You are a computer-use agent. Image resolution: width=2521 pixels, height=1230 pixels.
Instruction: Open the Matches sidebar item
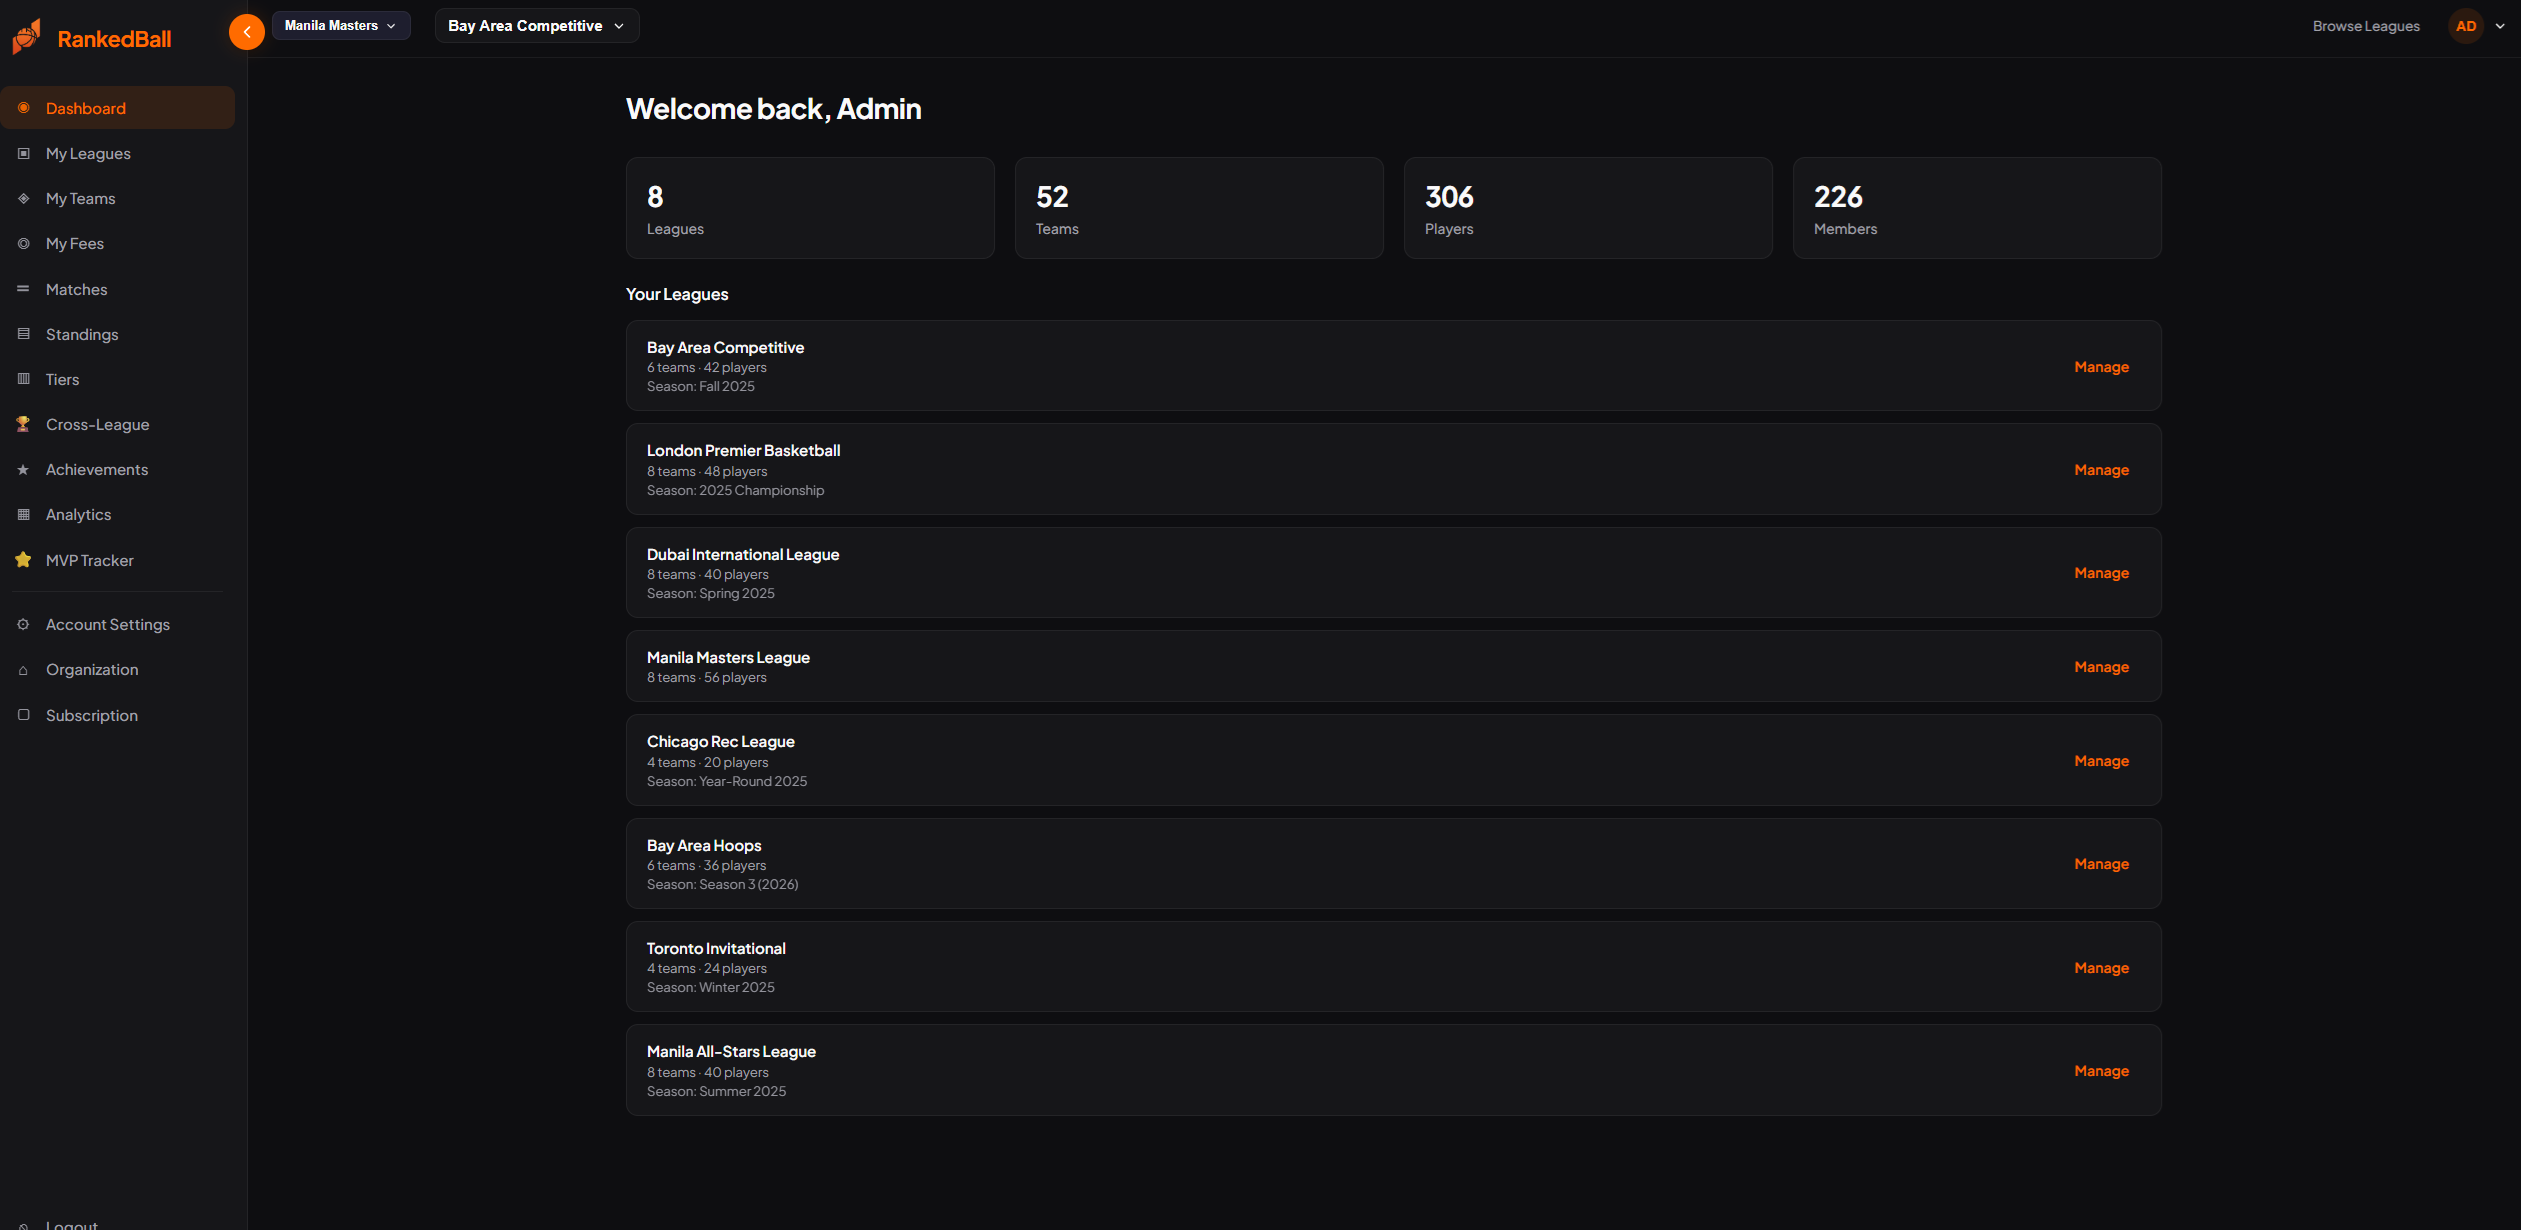76,289
